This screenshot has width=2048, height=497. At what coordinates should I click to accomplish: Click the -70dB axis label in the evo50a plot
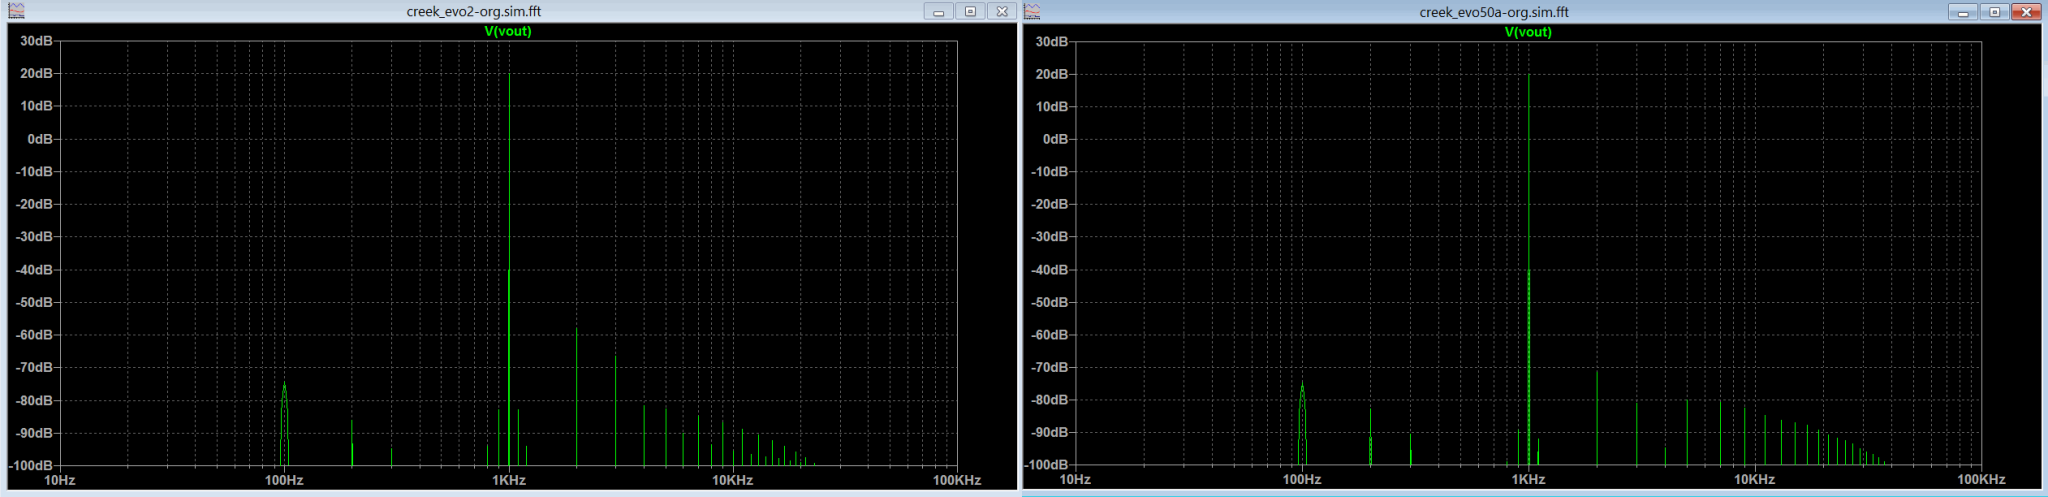click(x=1050, y=367)
